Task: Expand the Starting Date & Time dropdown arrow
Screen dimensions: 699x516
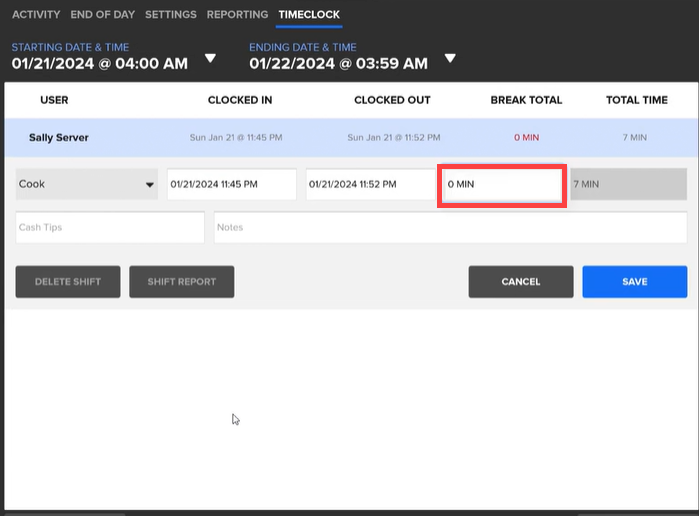Action: coord(210,58)
